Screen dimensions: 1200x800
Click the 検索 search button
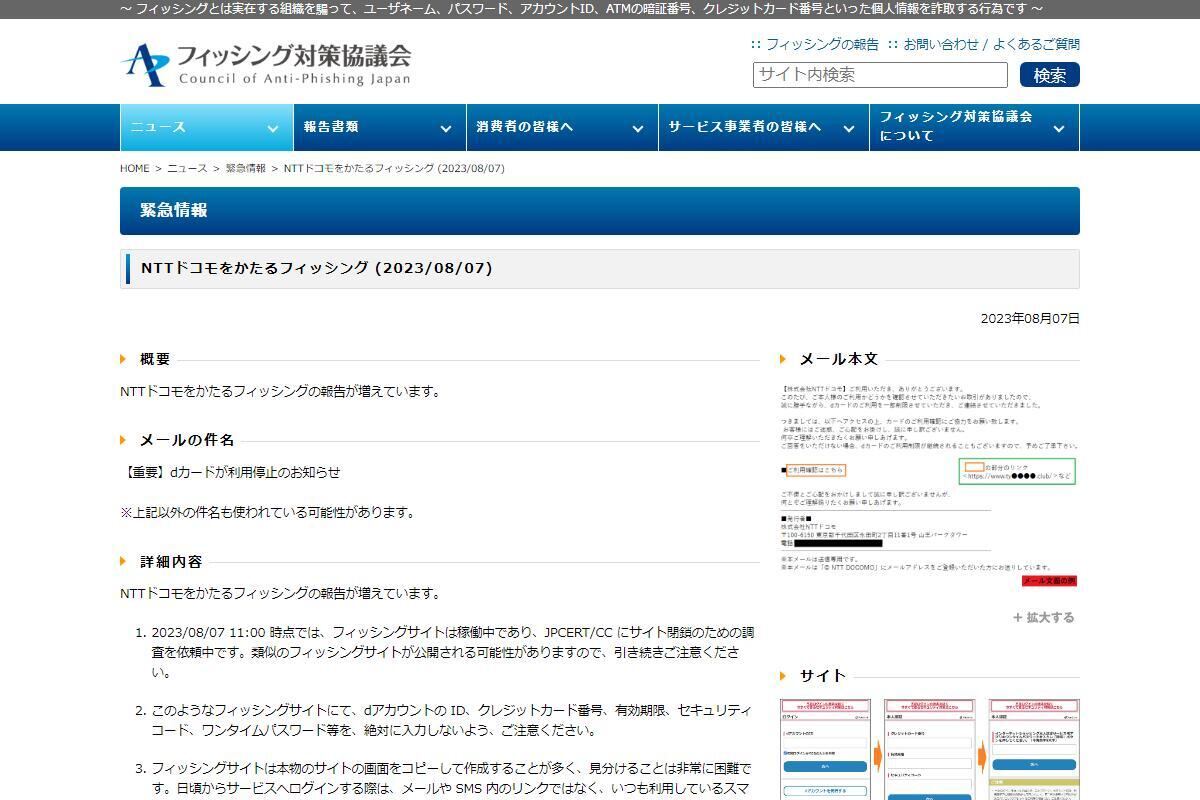pyautogui.click(x=1050, y=75)
